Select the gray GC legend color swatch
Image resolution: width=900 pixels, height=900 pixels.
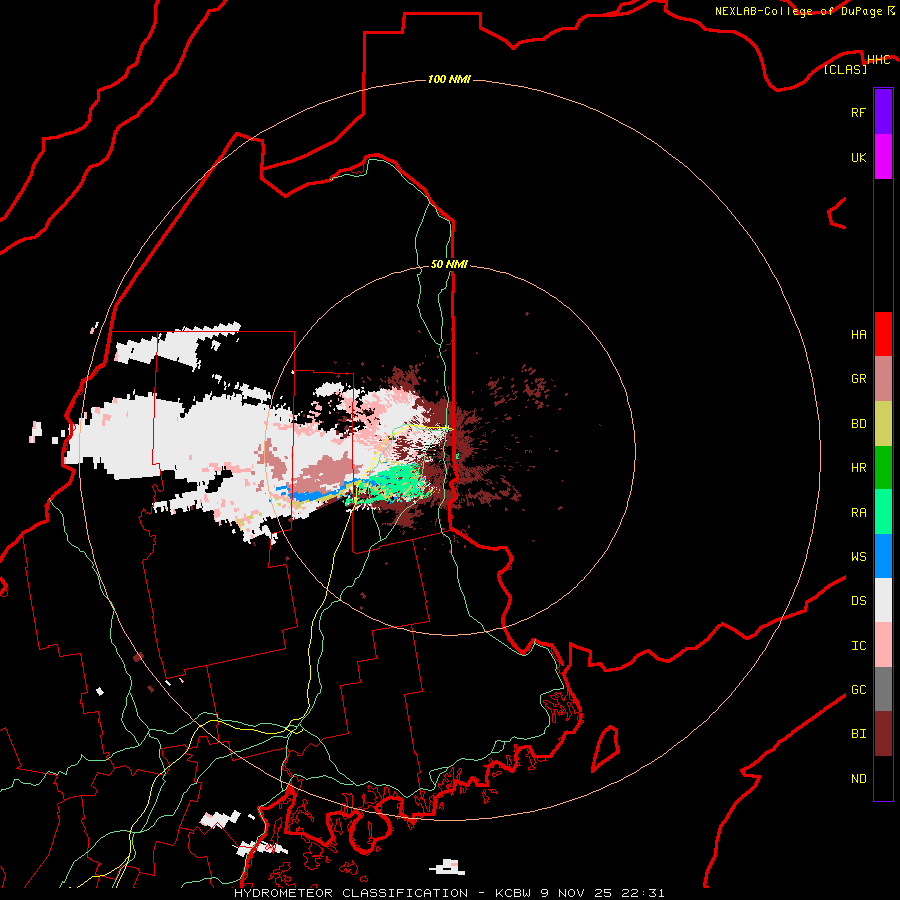(x=883, y=689)
